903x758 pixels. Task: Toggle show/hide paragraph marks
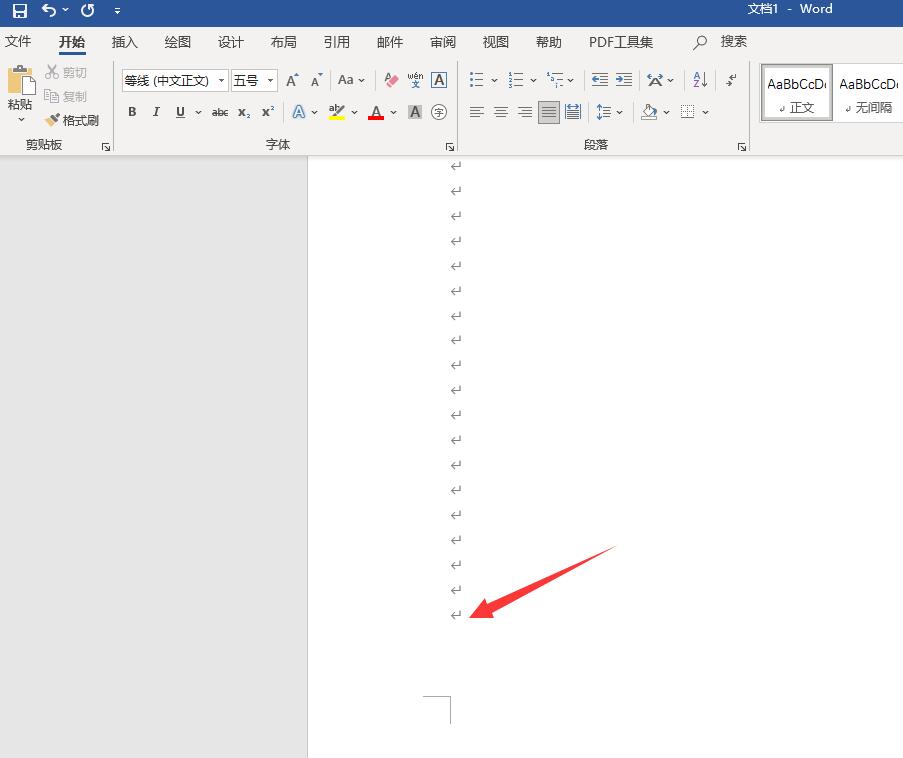tap(731, 80)
